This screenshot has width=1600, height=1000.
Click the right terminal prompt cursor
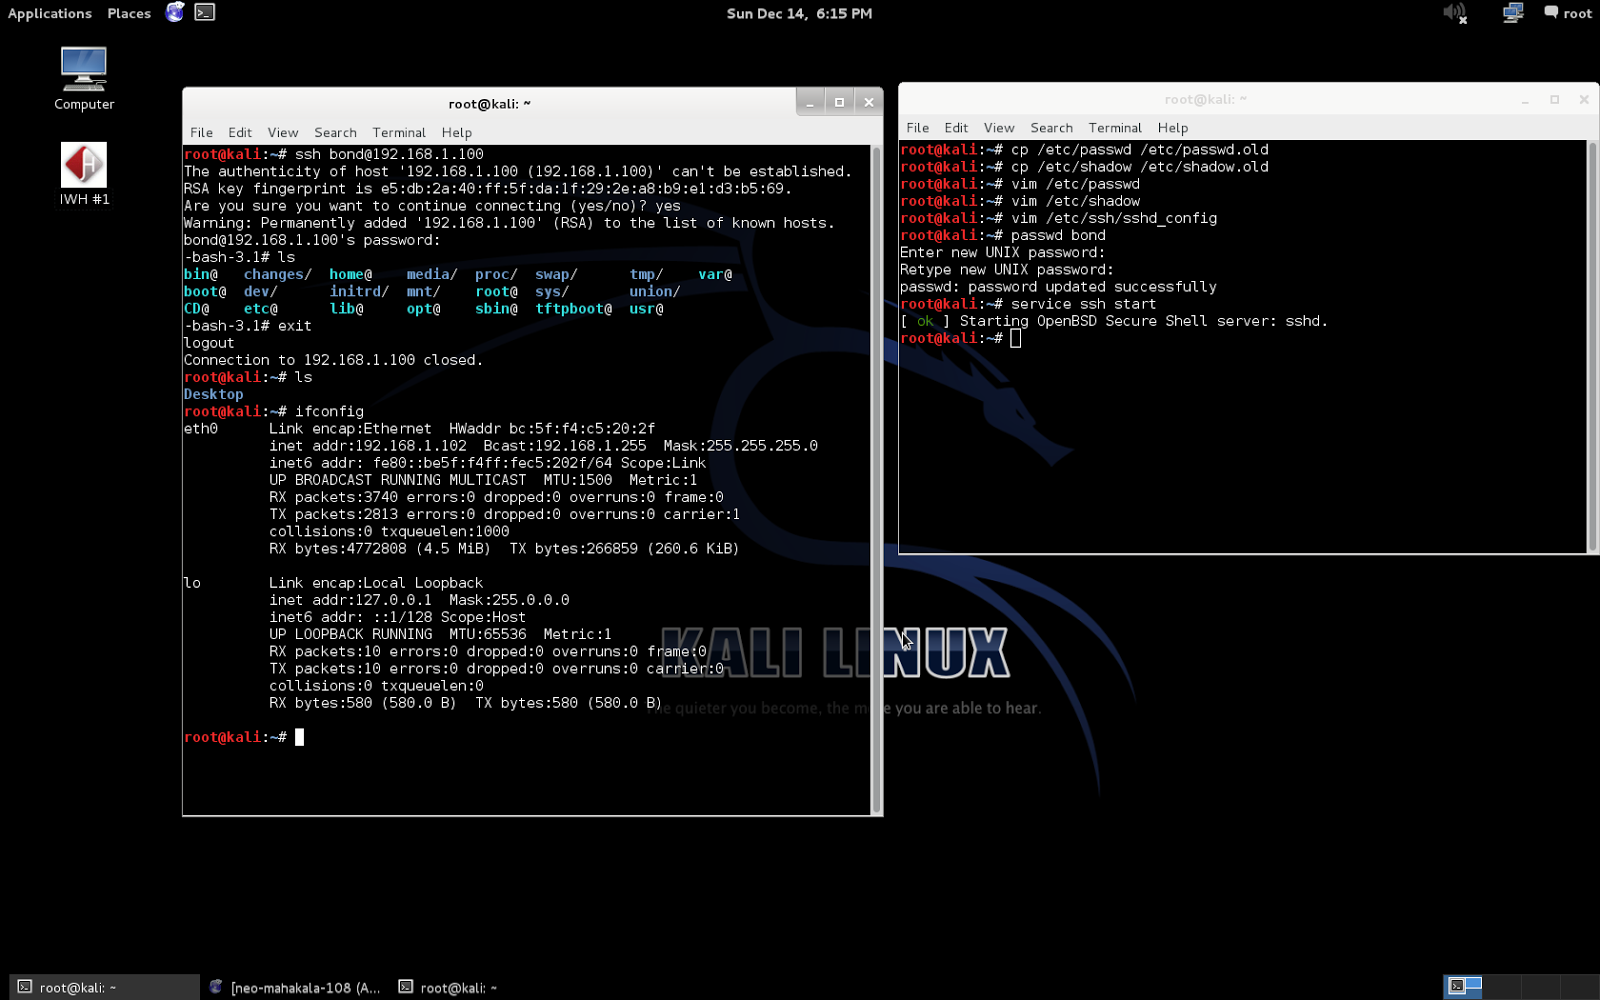tap(1015, 339)
